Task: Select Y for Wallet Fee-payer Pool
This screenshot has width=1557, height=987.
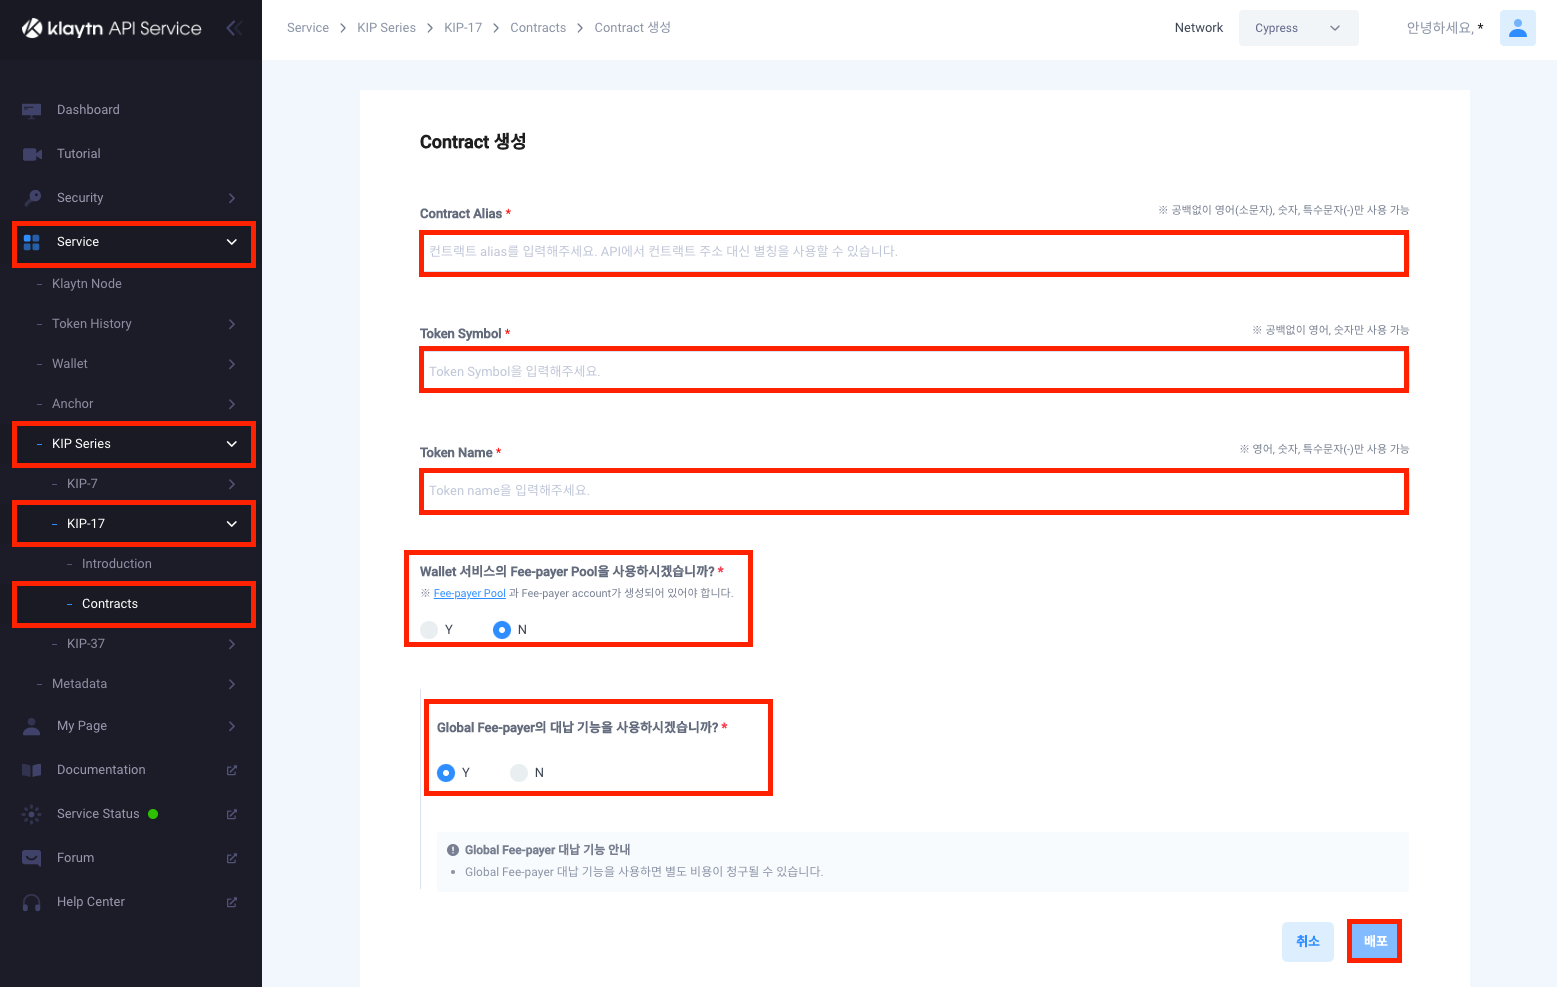Action: tap(429, 630)
